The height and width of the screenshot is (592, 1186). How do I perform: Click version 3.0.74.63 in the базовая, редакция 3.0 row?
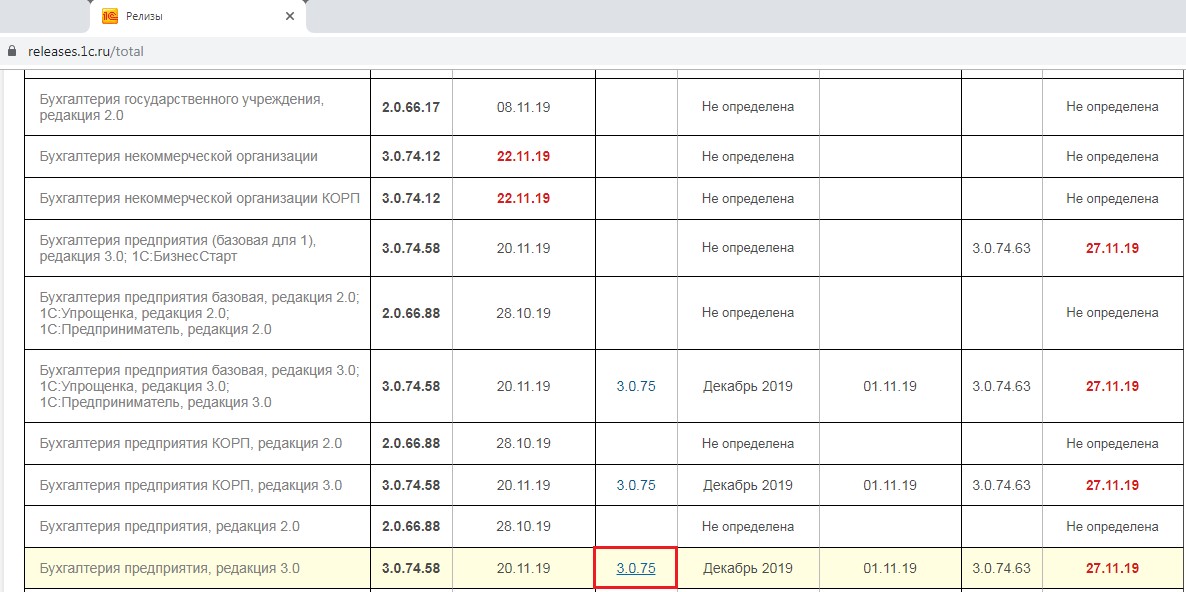[x=1001, y=386]
